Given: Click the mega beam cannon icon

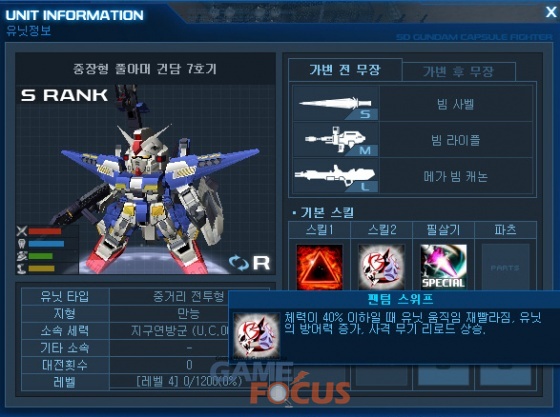Looking at the screenshot, I should coord(336,176).
